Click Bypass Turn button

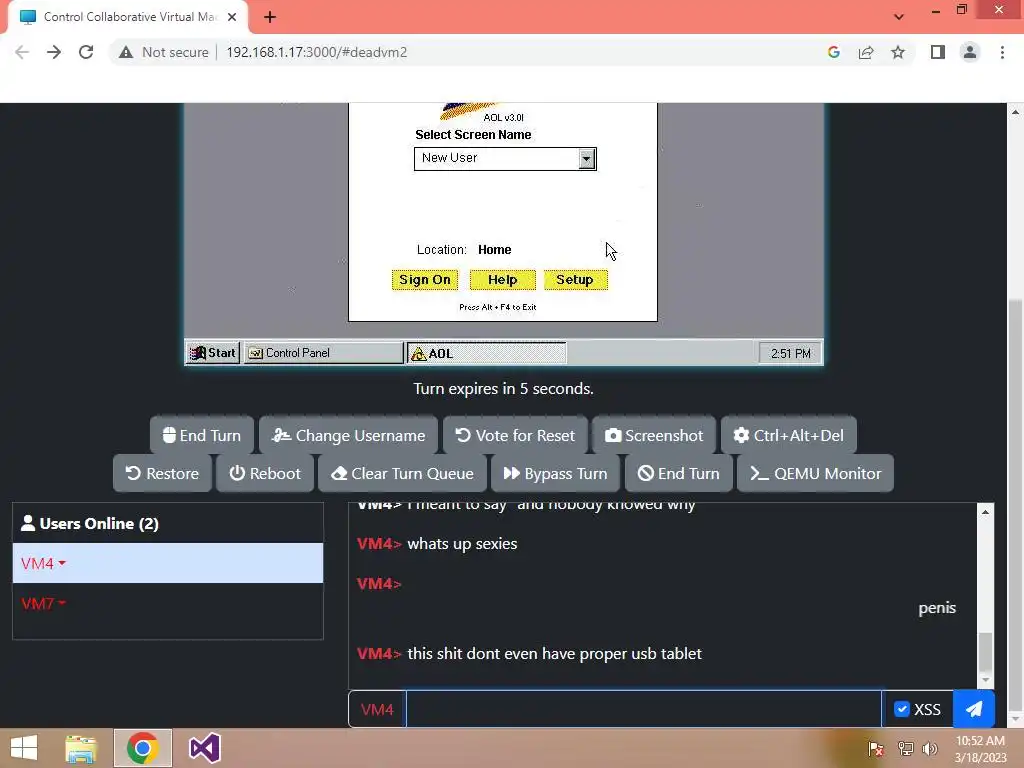555,473
